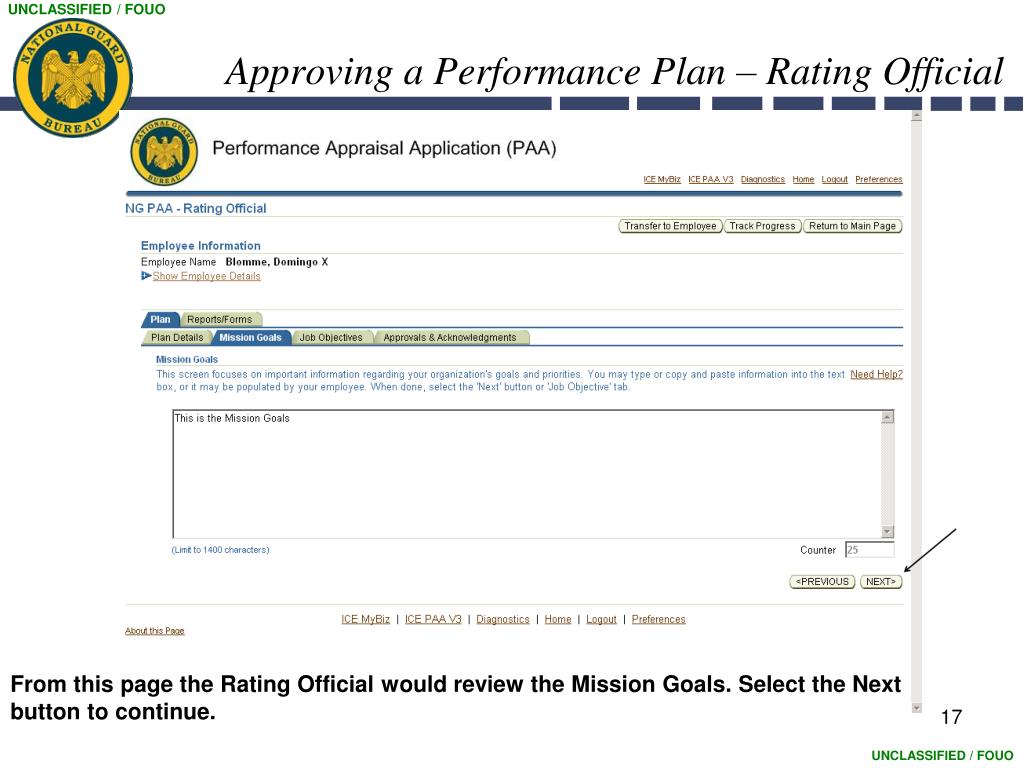Open the Job Objectives subtab
Image resolution: width=1024 pixels, height=768 pixels.
point(331,338)
